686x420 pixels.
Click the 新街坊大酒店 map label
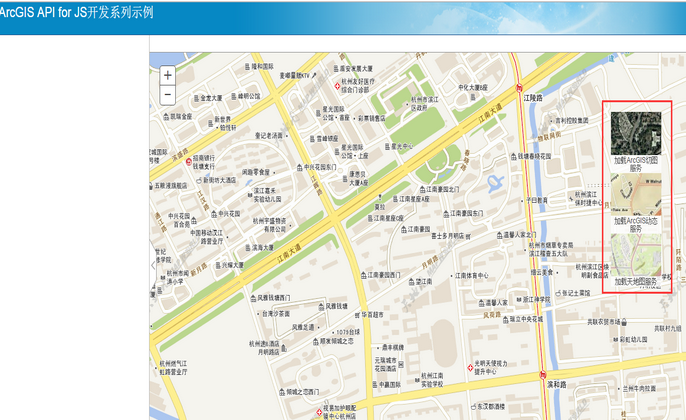[219, 180]
